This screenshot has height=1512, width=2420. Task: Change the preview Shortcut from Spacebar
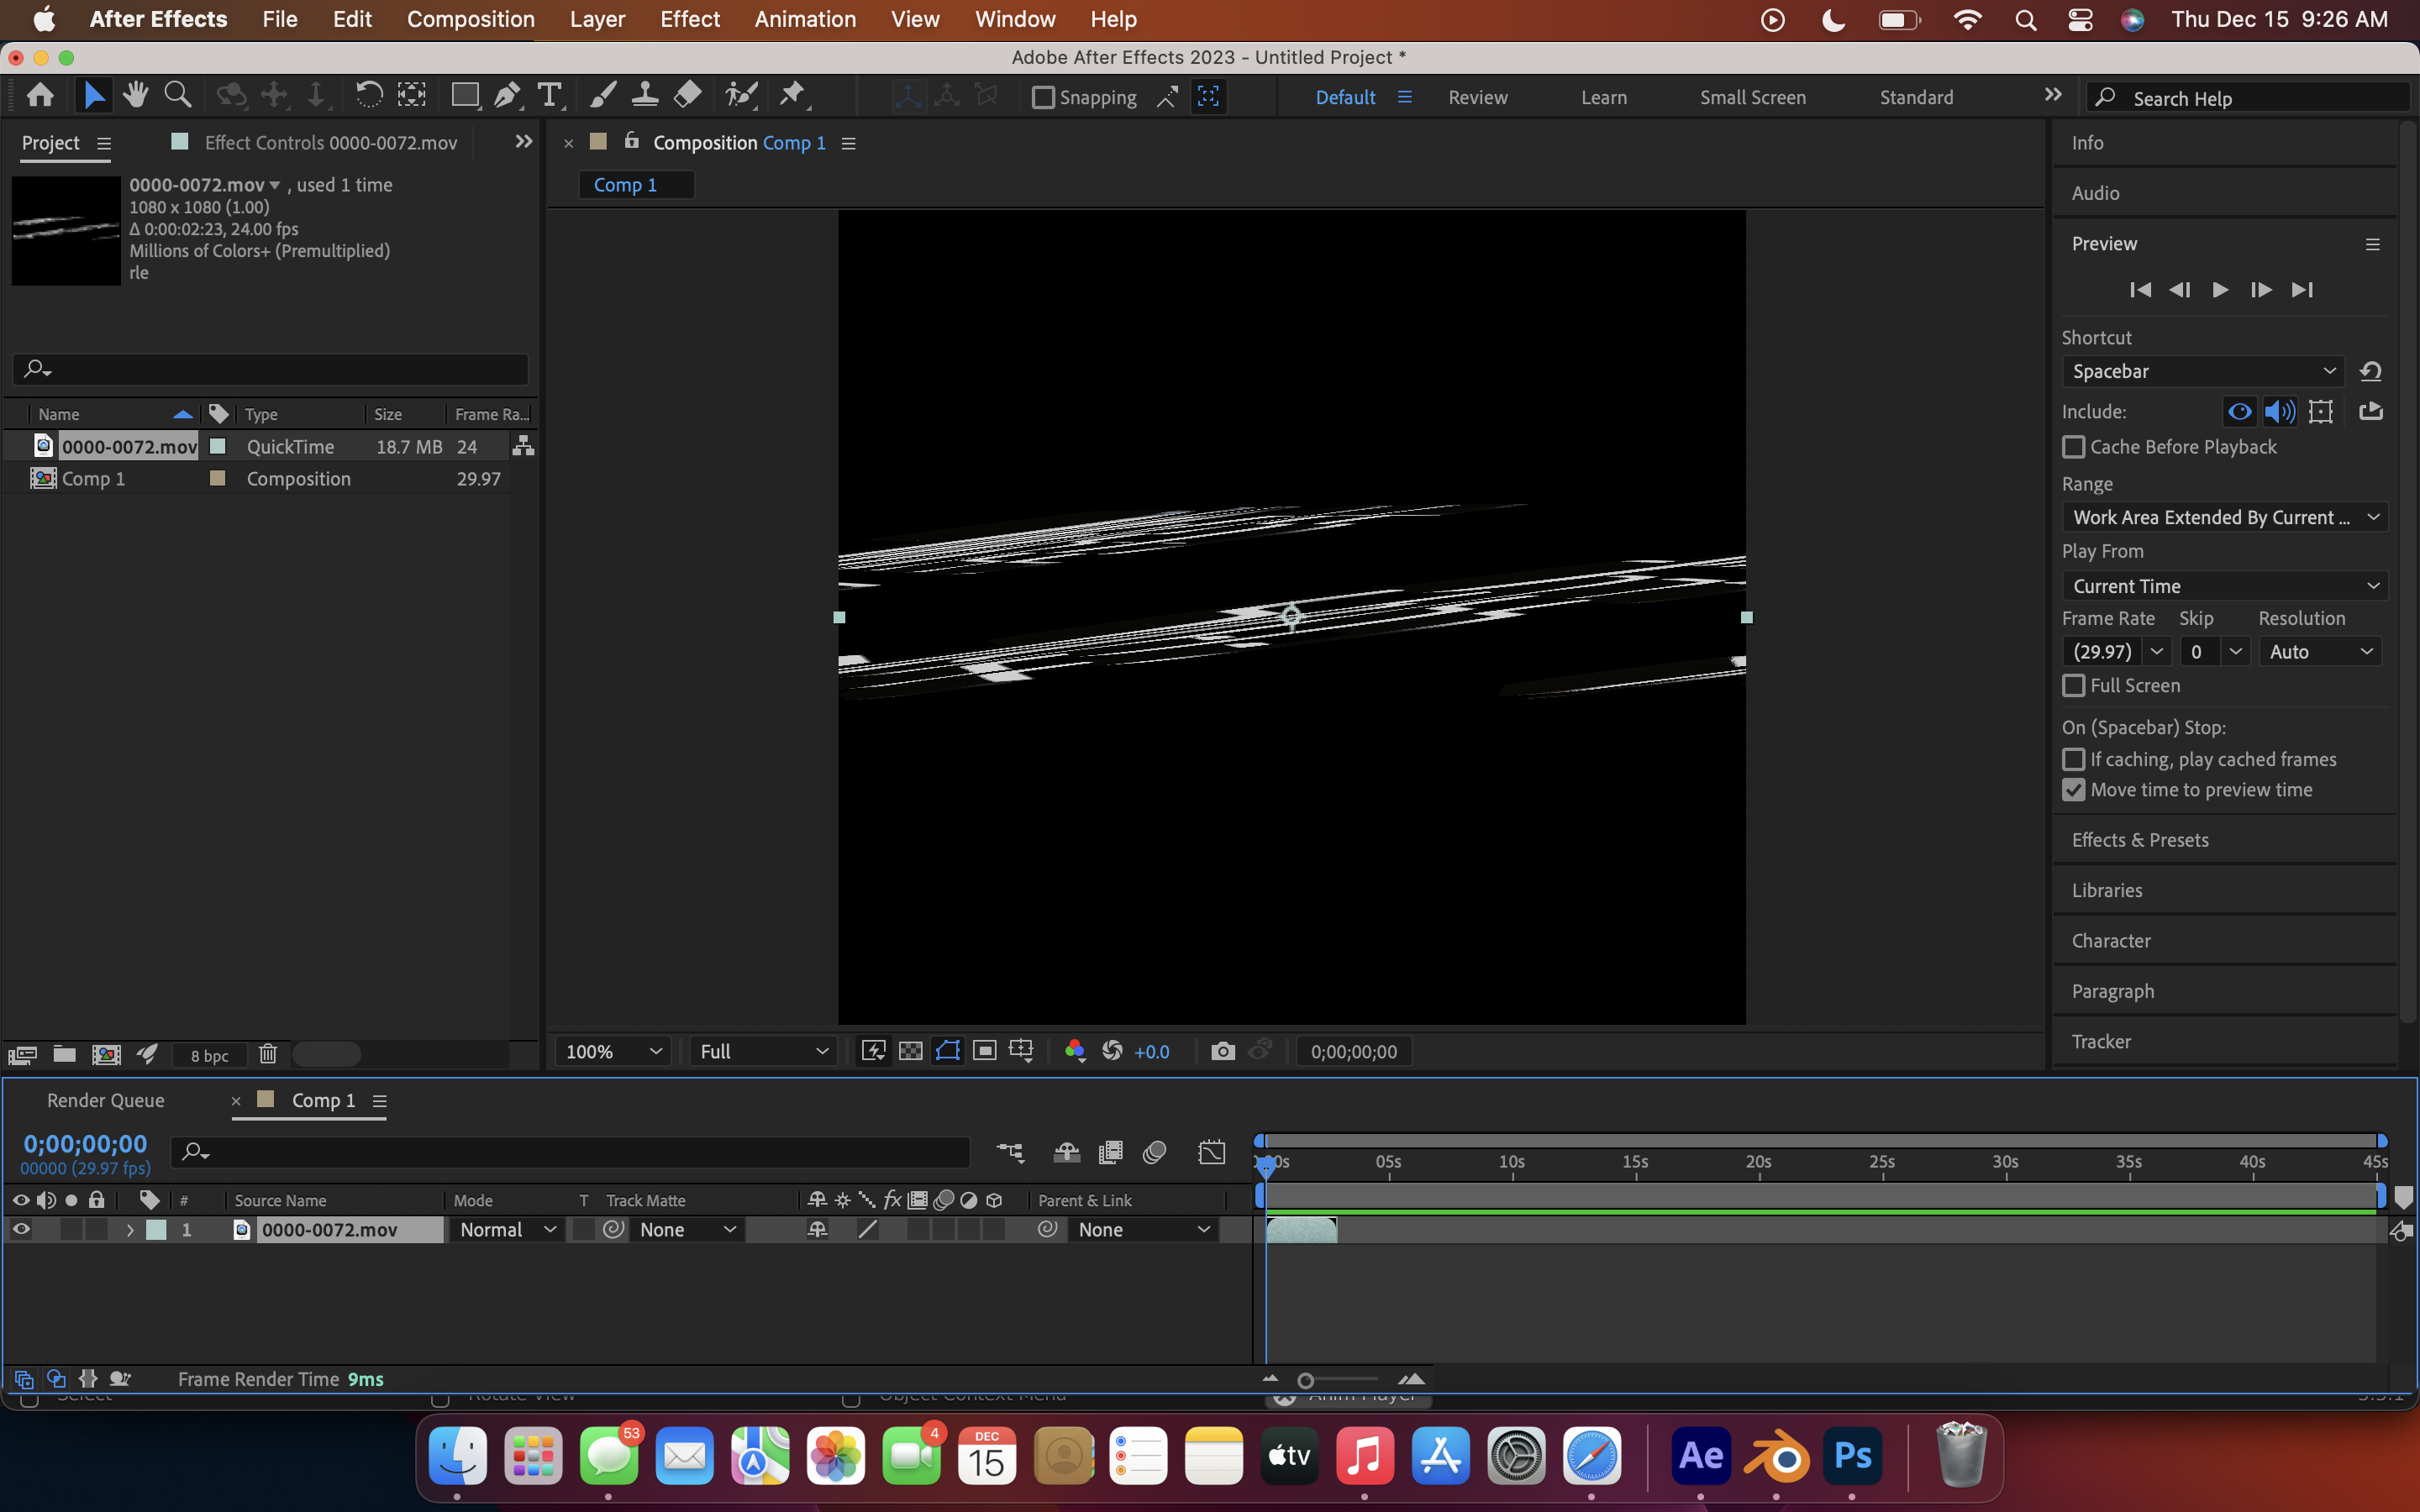tap(2201, 371)
